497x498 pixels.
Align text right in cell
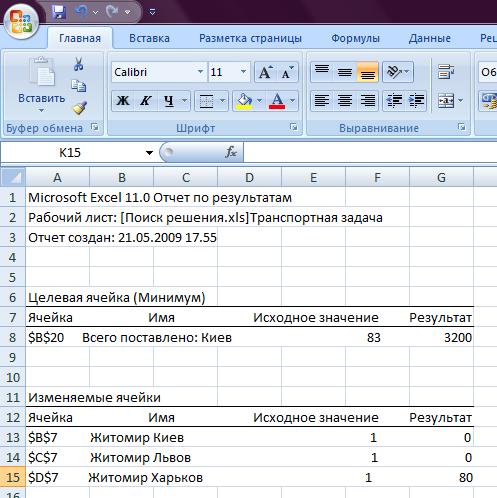coord(368,100)
